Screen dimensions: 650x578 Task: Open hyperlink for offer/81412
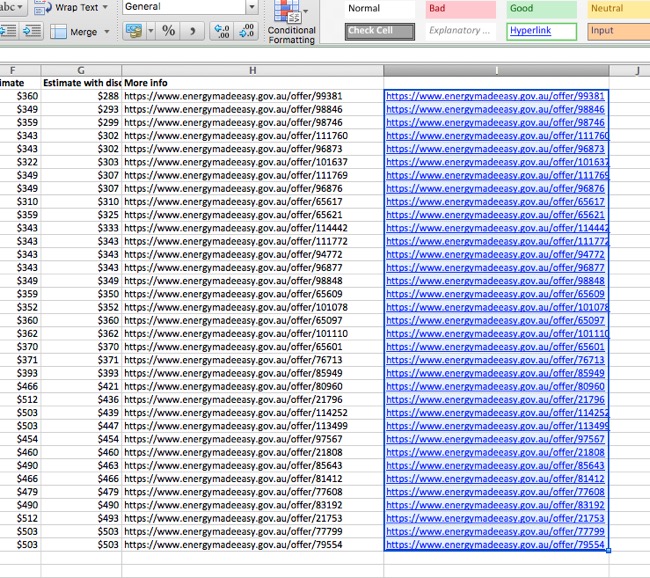tap(495, 479)
